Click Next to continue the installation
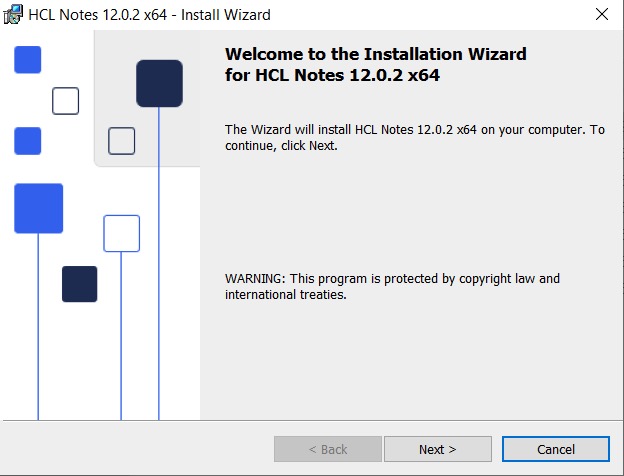This screenshot has height=476, width=624. point(437,449)
